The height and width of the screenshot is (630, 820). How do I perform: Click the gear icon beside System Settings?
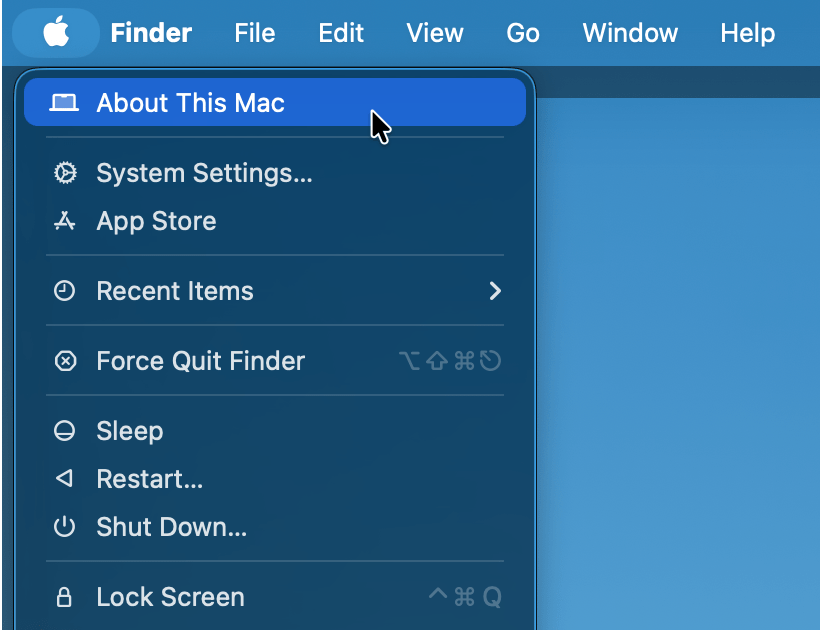point(65,173)
